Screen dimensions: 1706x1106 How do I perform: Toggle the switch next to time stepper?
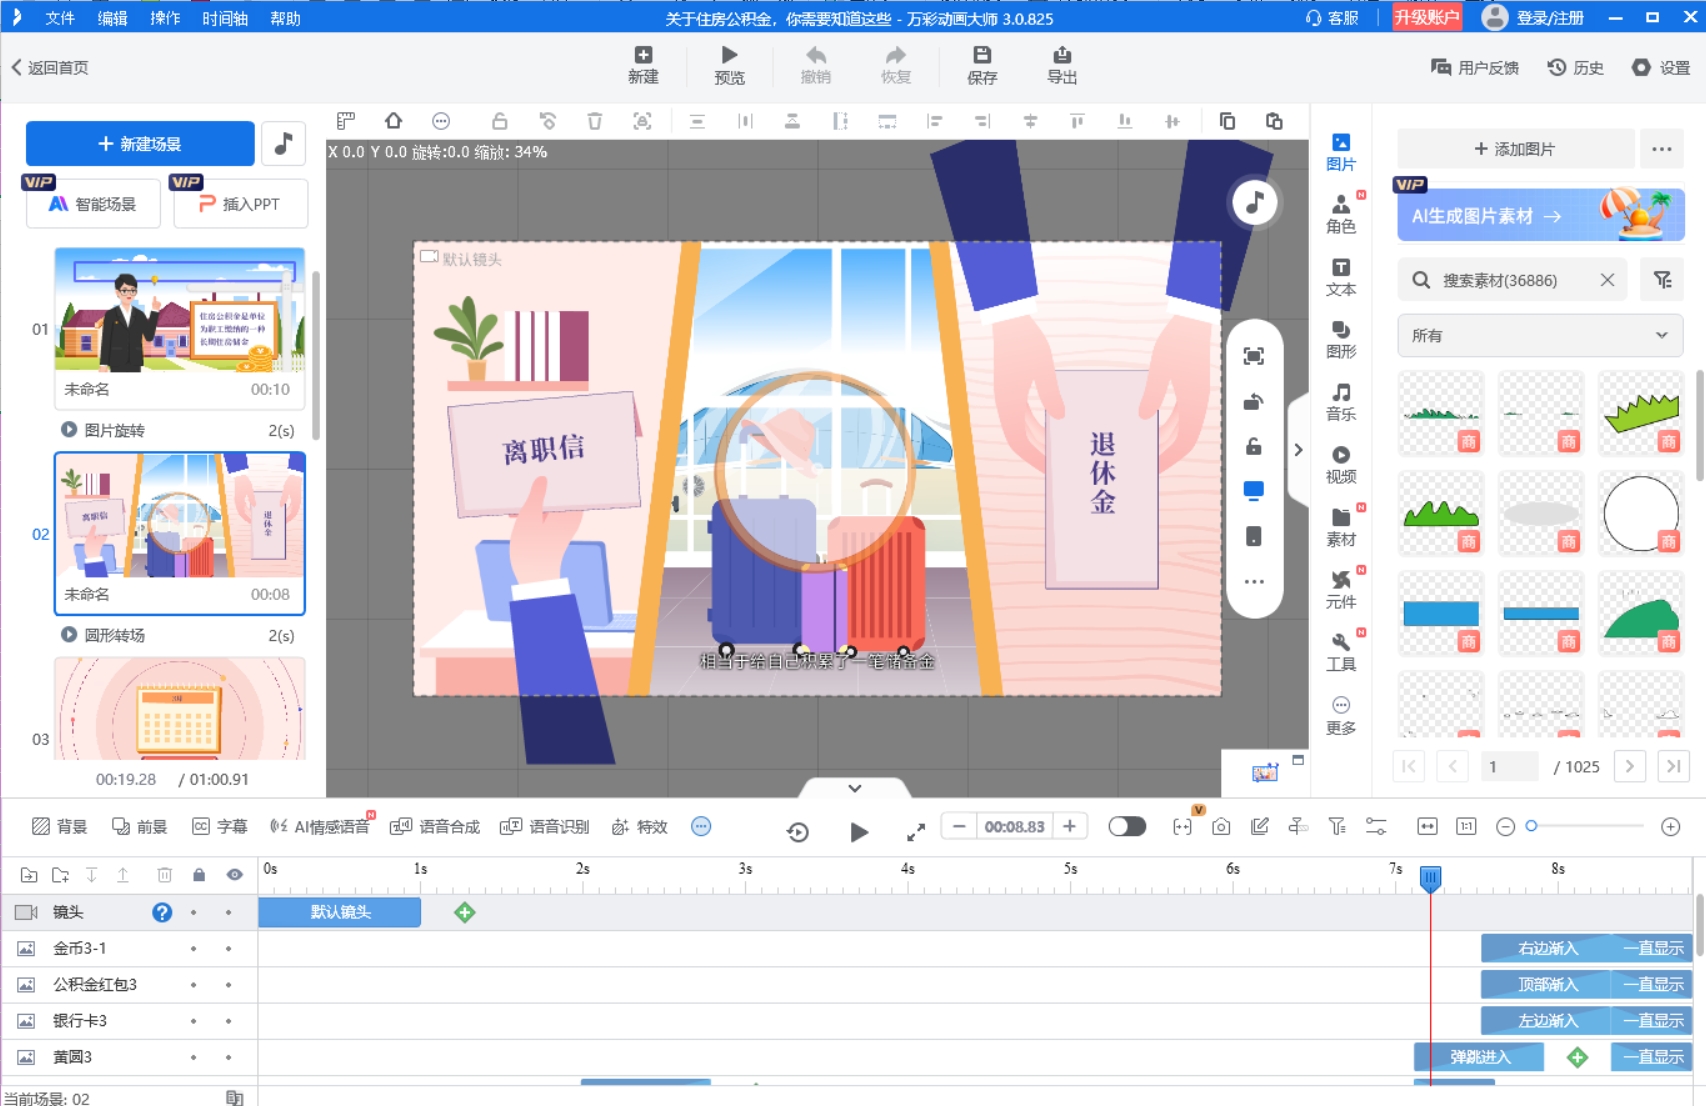(x=1127, y=827)
